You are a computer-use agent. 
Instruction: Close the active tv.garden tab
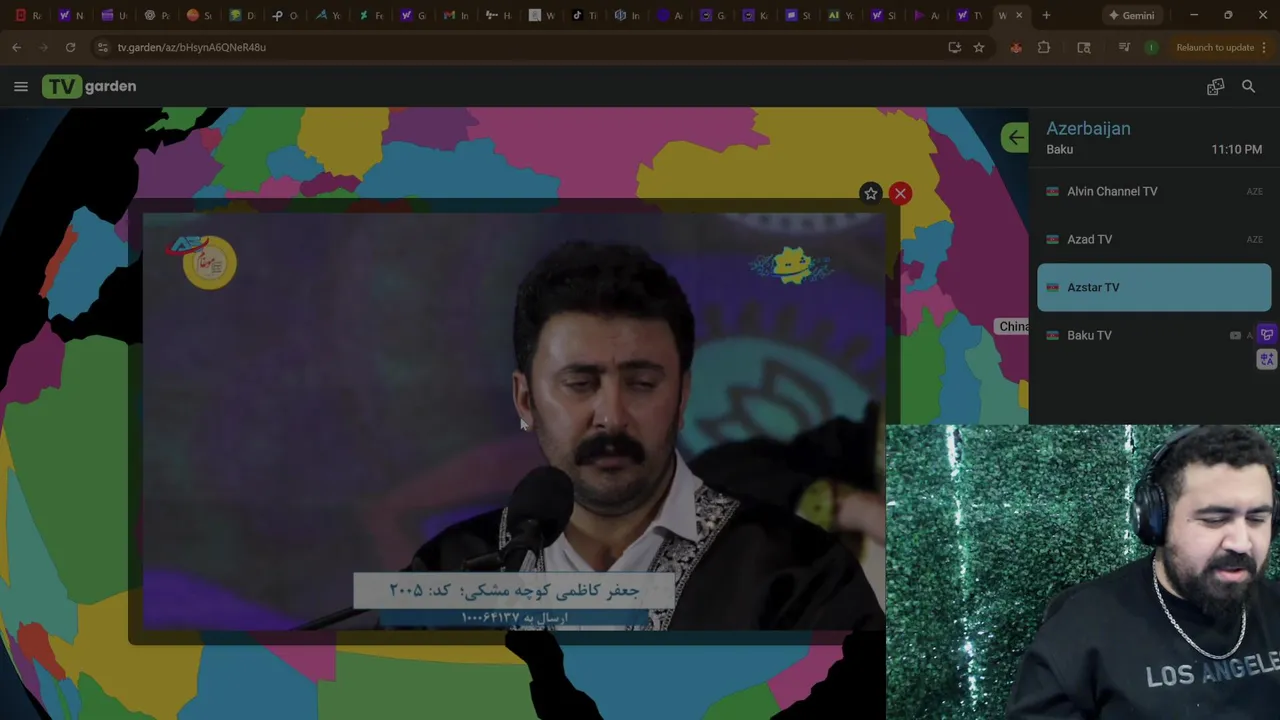tap(1019, 15)
